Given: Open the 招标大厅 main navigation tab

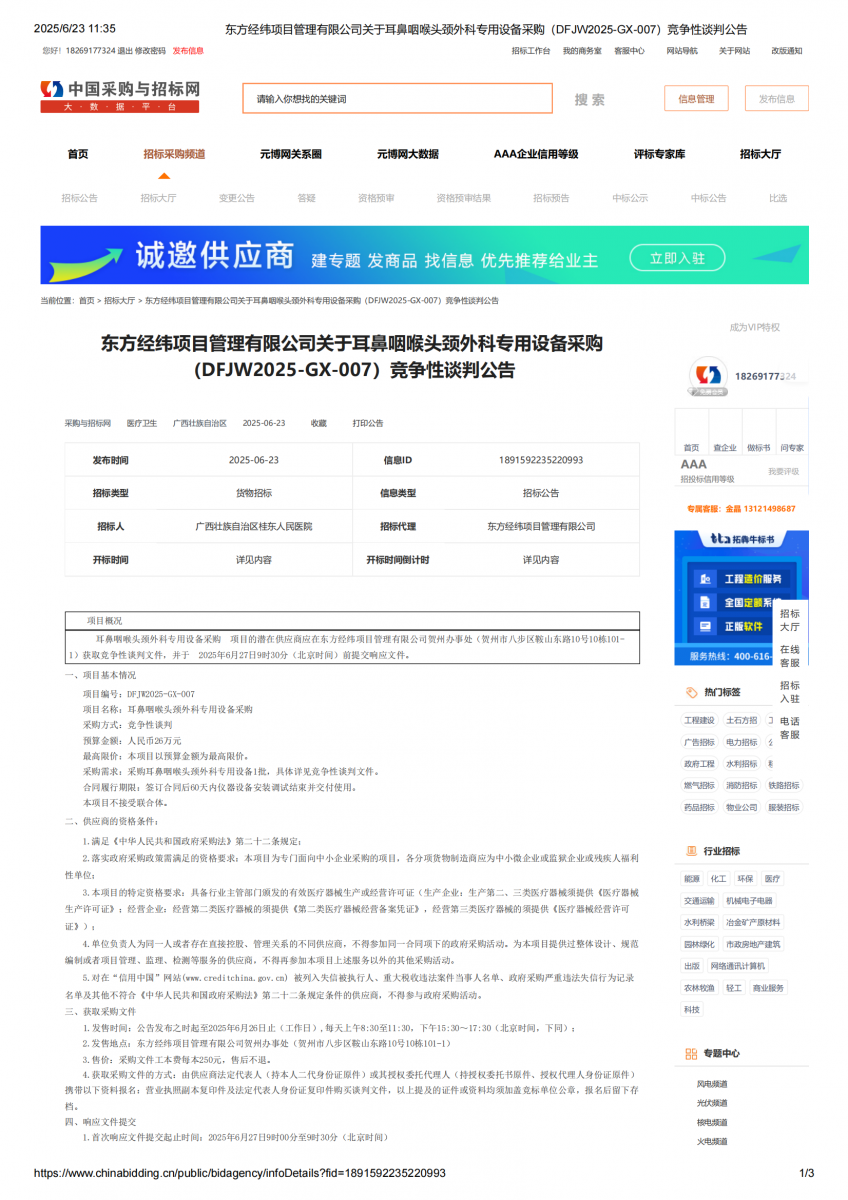Looking at the screenshot, I should click(761, 154).
